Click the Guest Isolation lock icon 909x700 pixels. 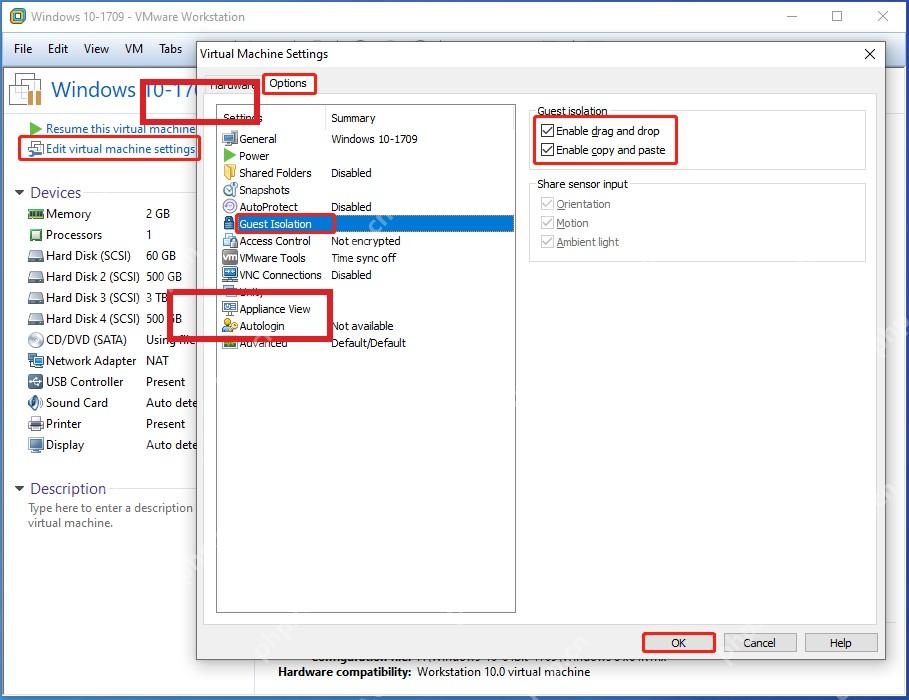[x=229, y=223]
